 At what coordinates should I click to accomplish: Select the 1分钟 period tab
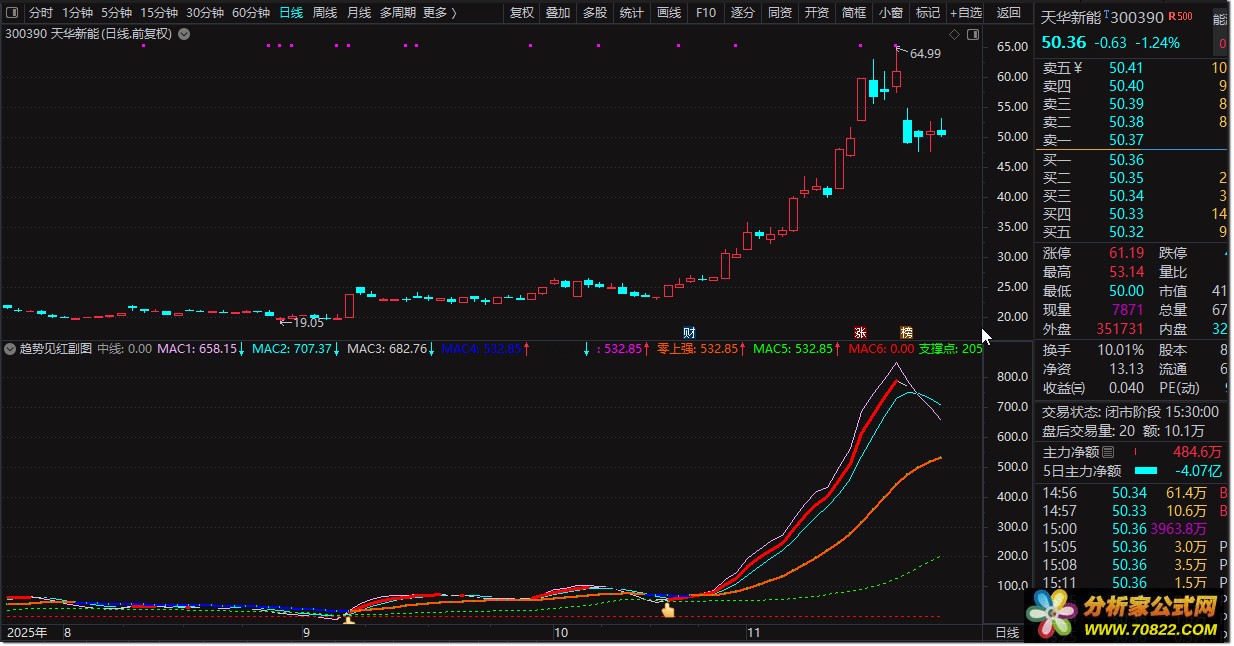pyautogui.click(x=77, y=13)
